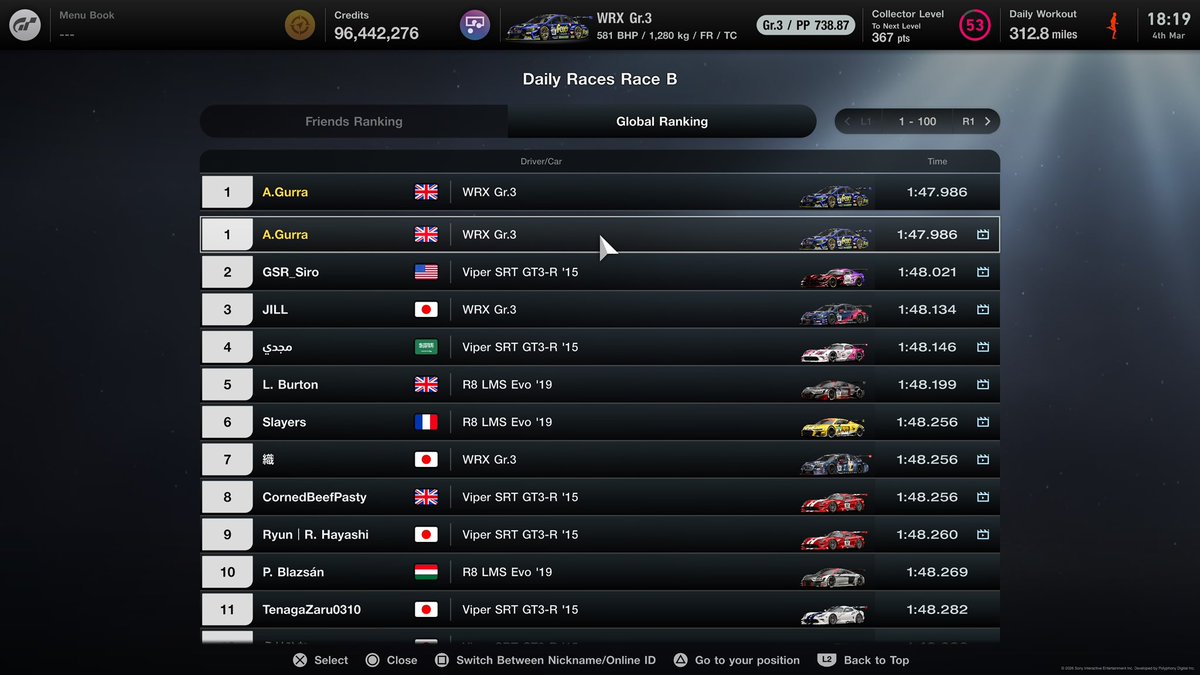Open replay icon for JILL row

(982, 310)
